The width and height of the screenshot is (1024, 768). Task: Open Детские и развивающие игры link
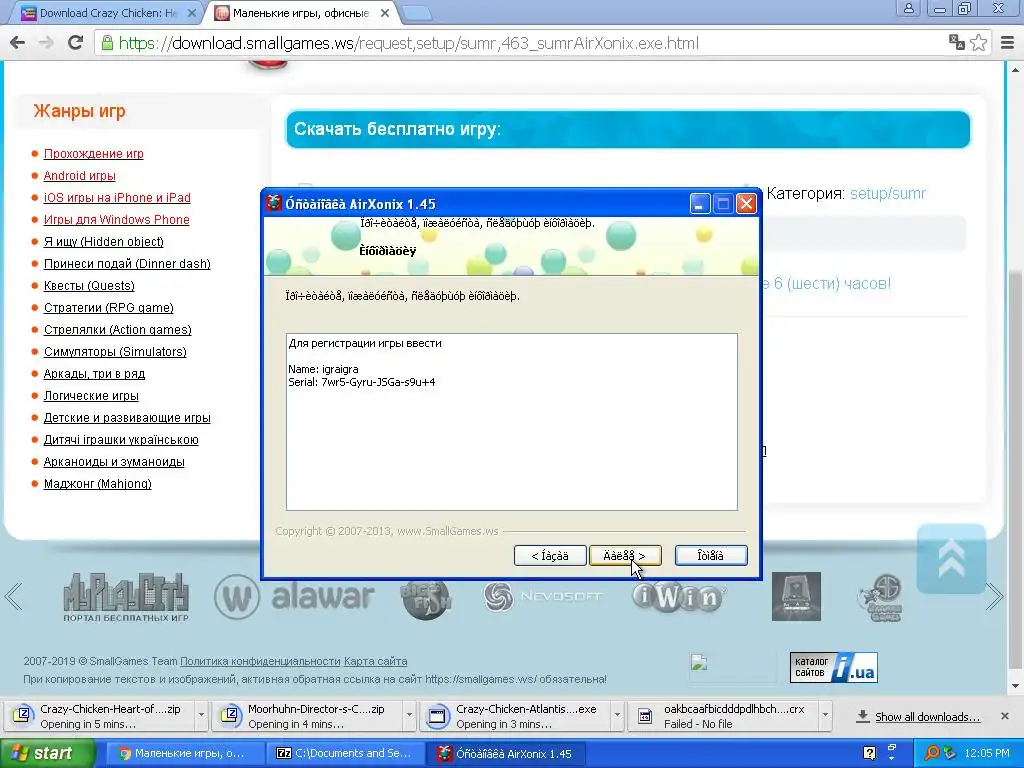tap(127, 417)
